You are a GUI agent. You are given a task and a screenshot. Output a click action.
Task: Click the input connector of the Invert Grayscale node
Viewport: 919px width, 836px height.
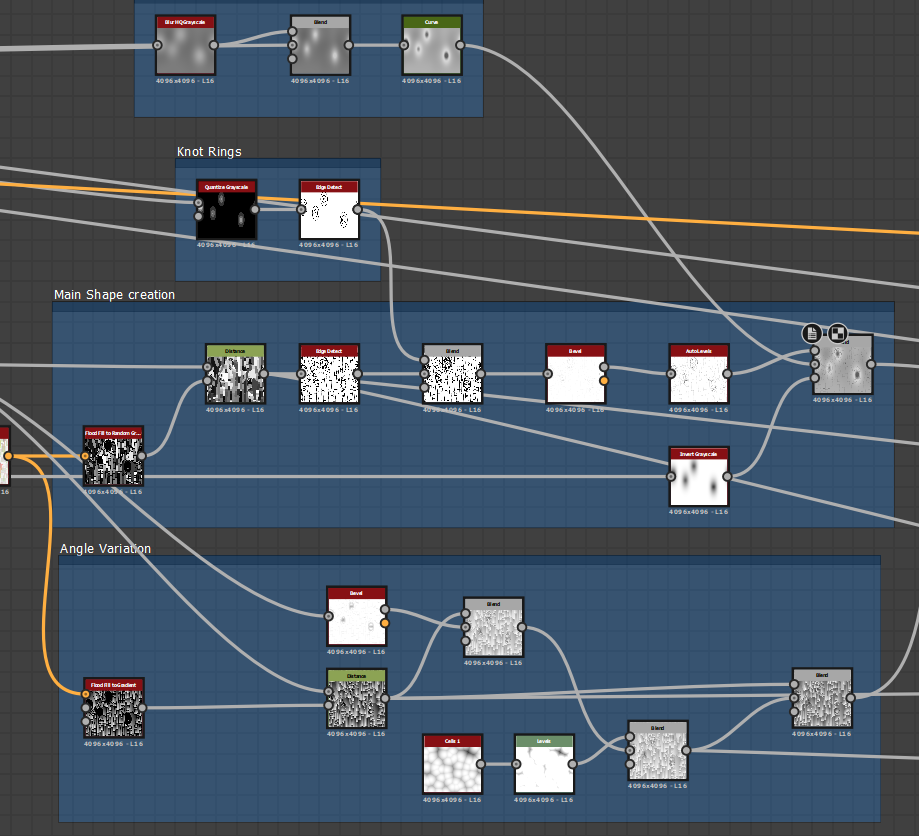pyautogui.click(x=671, y=477)
